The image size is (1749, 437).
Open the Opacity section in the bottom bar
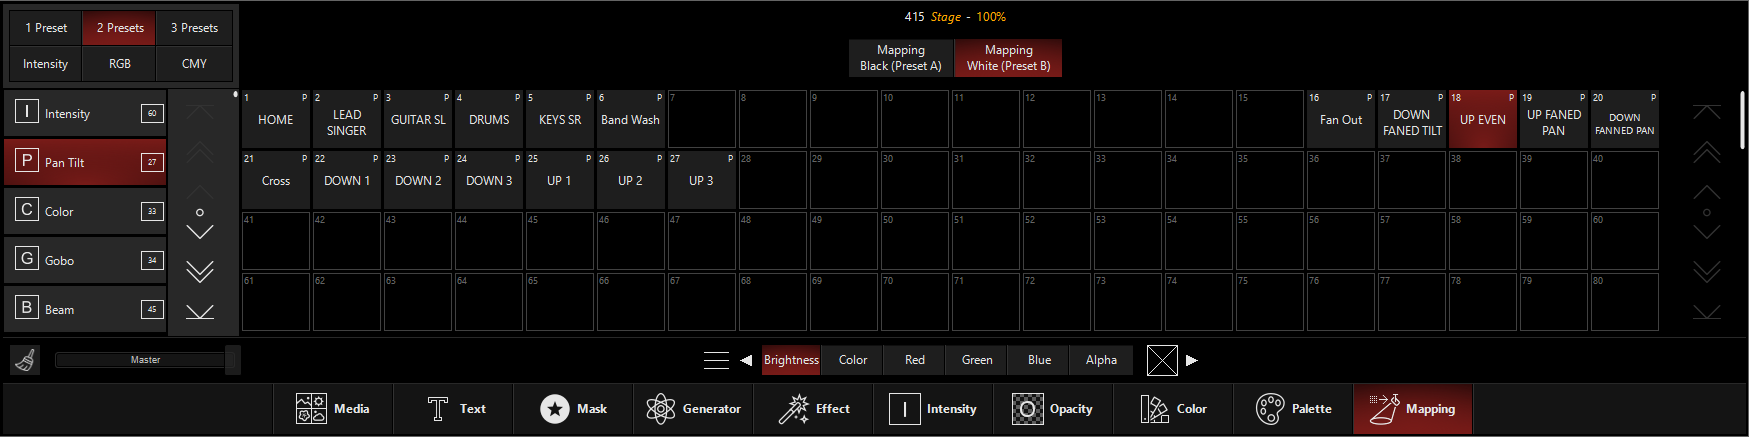coord(1053,409)
